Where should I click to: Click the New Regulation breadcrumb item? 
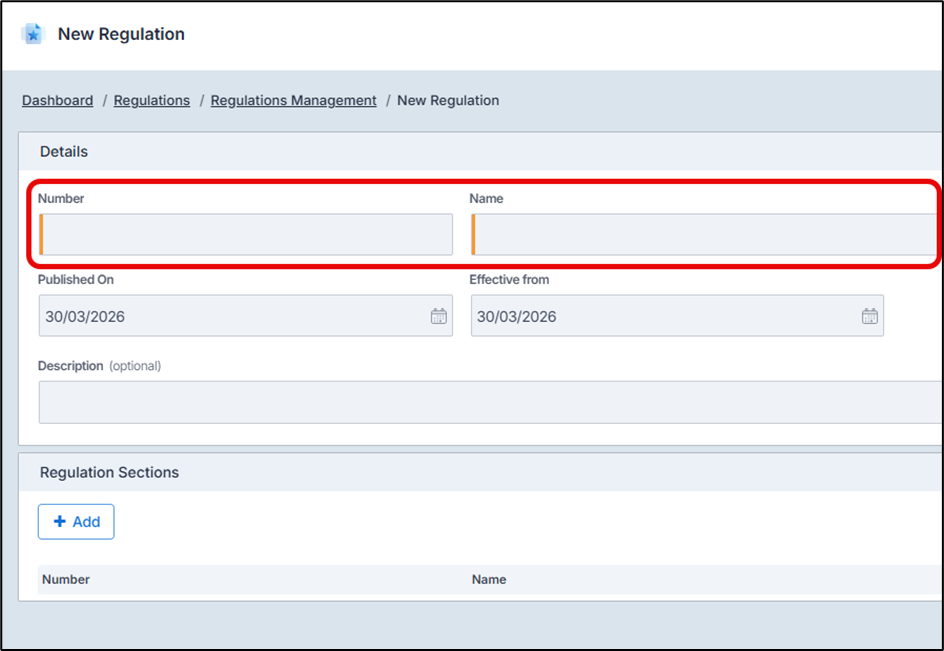[448, 100]
